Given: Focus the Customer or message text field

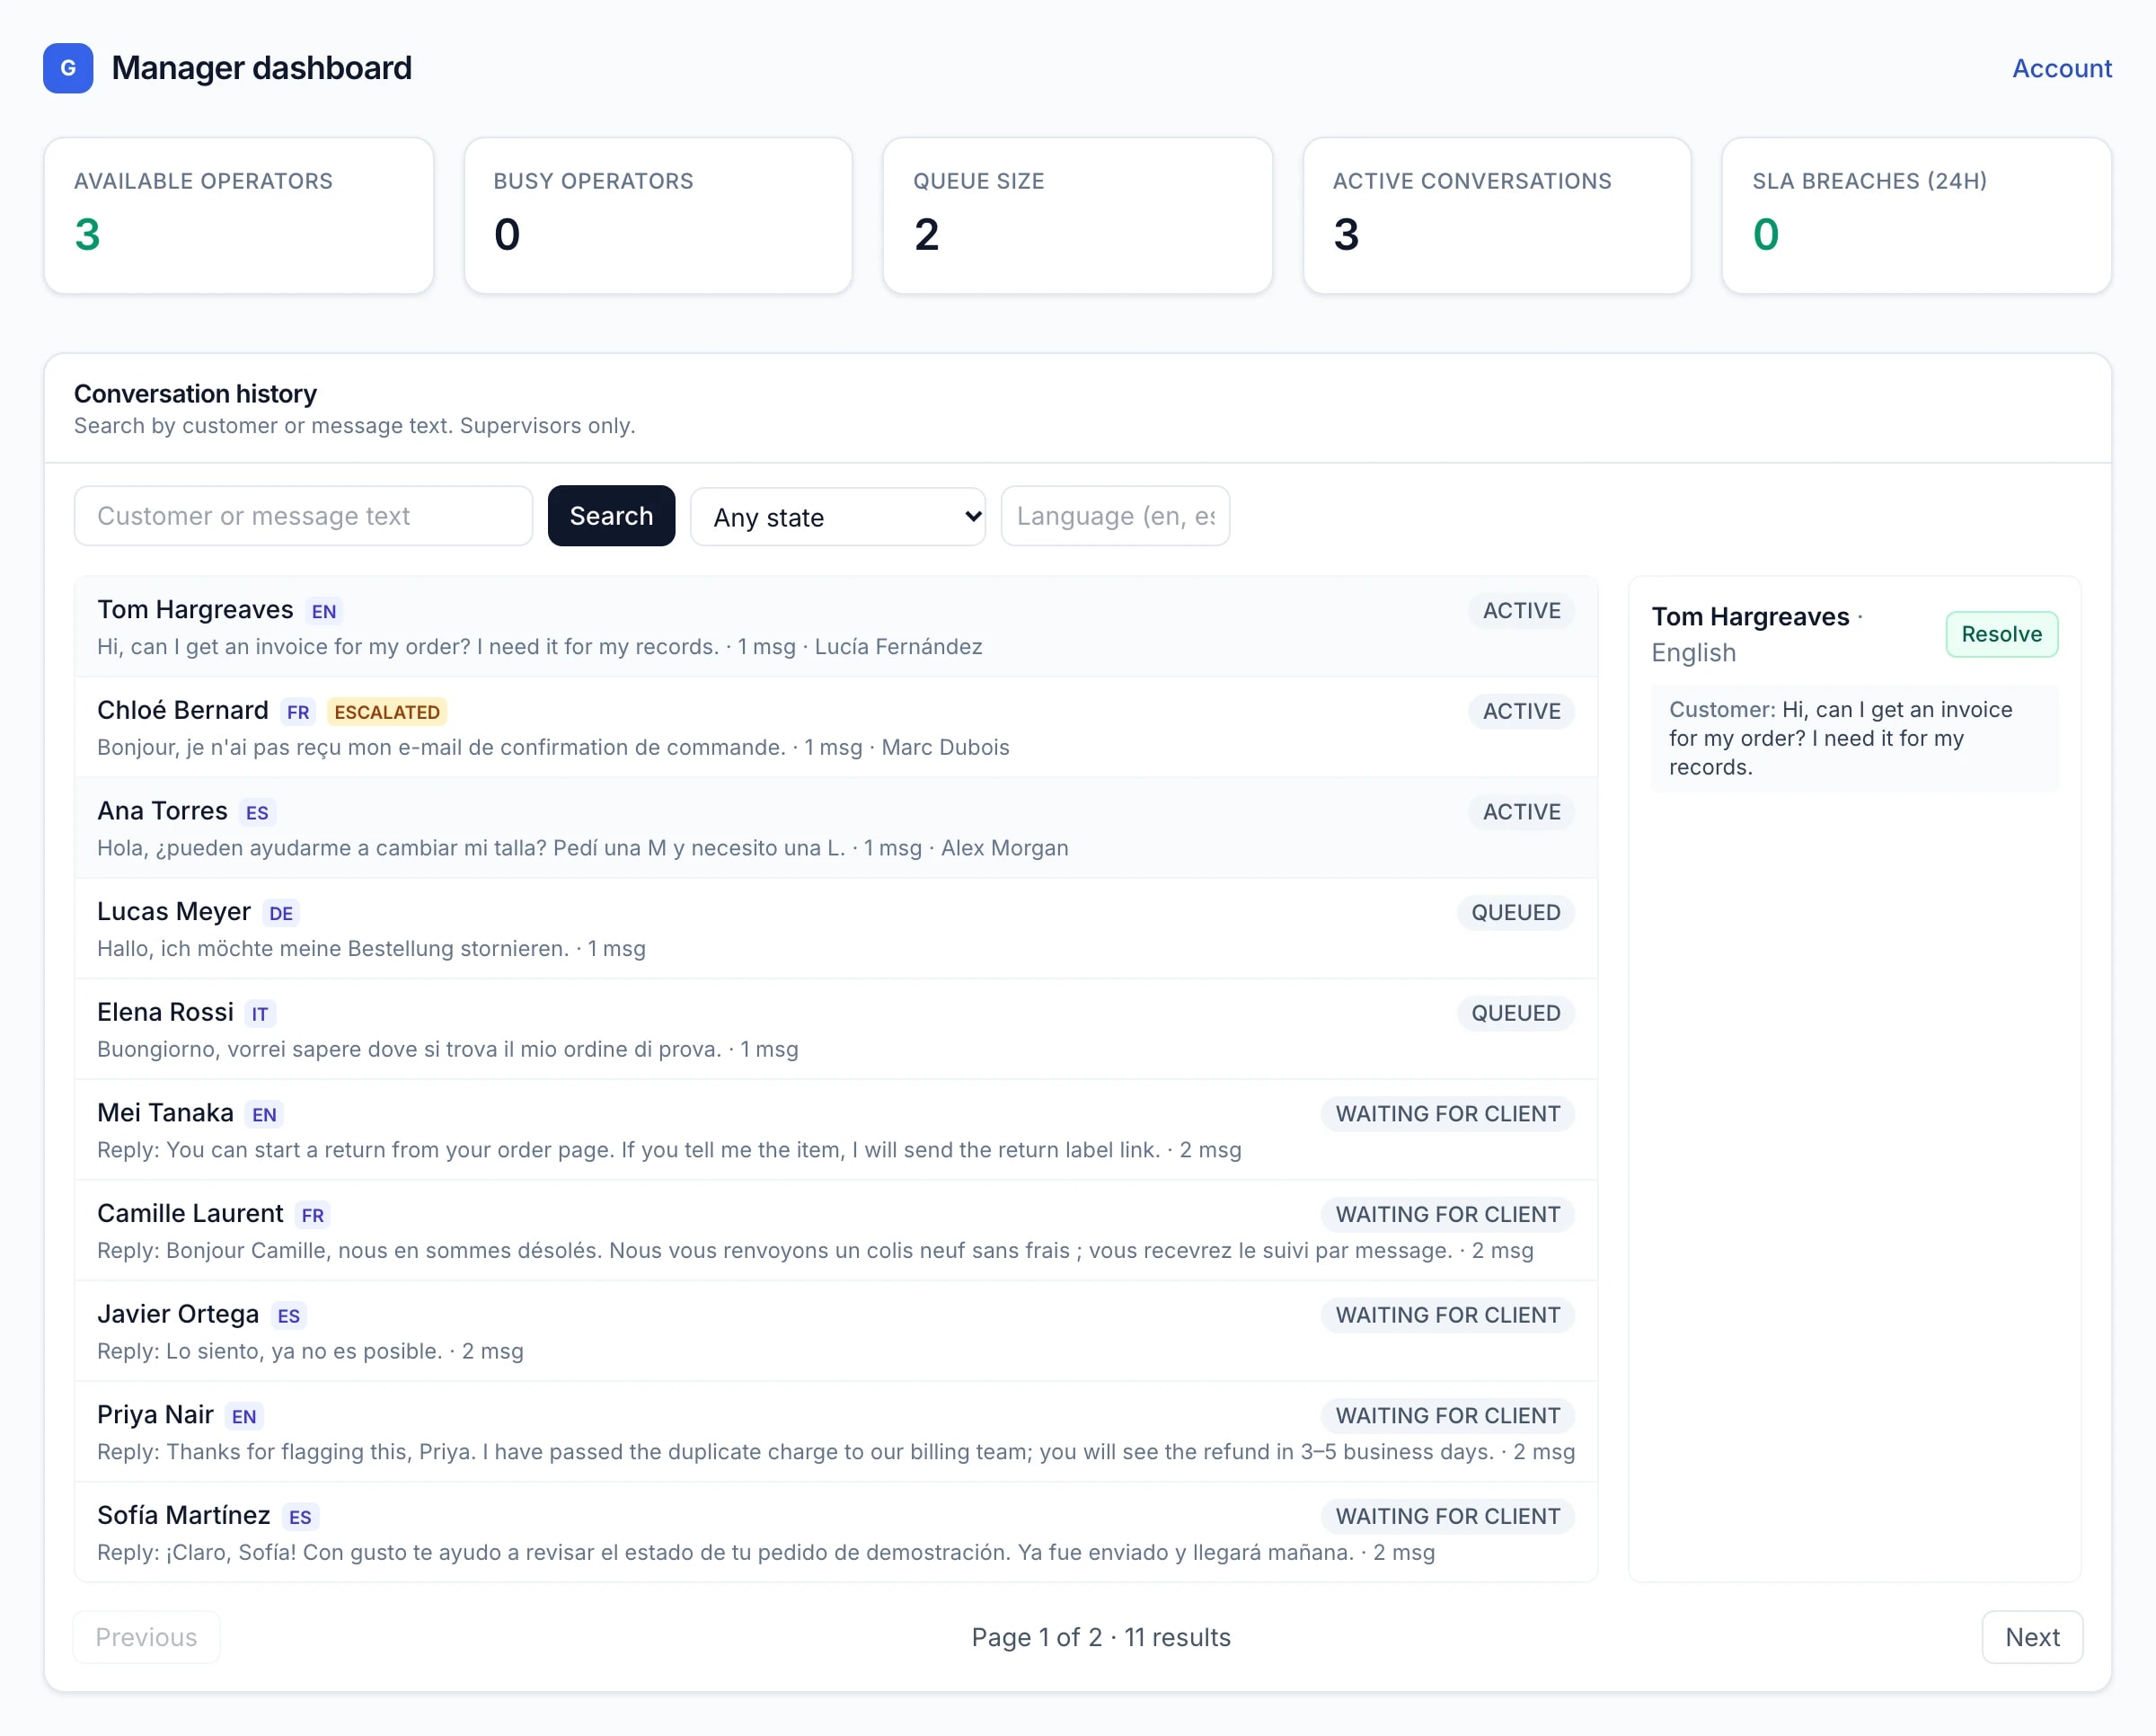Looking at the screenshot, I should 303,516.
